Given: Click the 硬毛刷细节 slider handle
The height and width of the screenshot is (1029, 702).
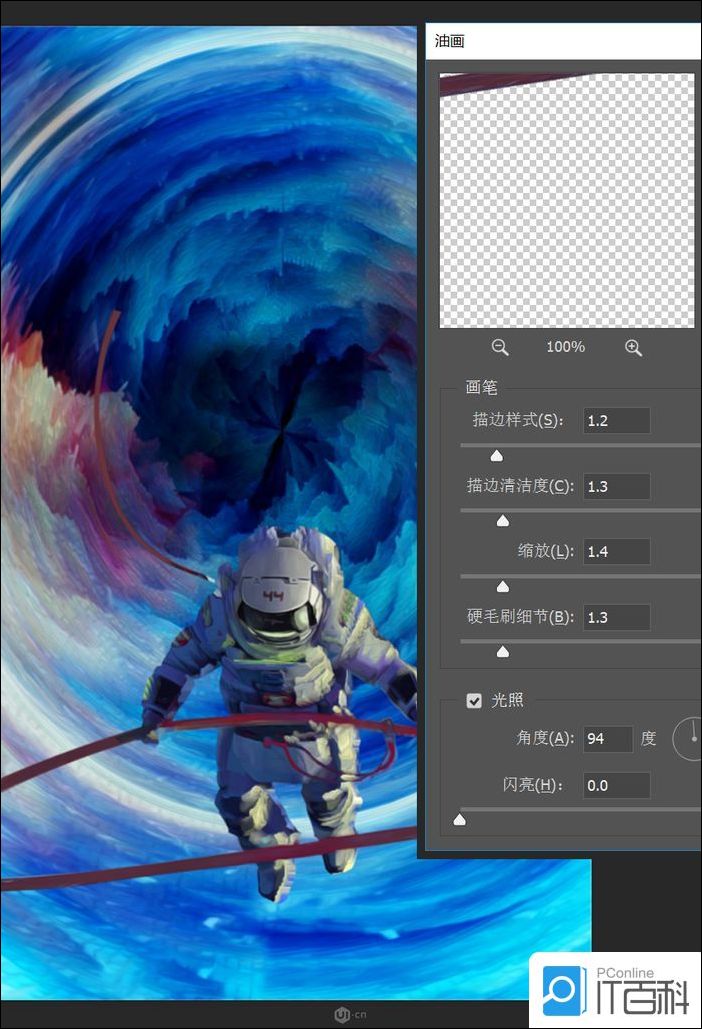Looking at the screenshot, I should 503,652.
